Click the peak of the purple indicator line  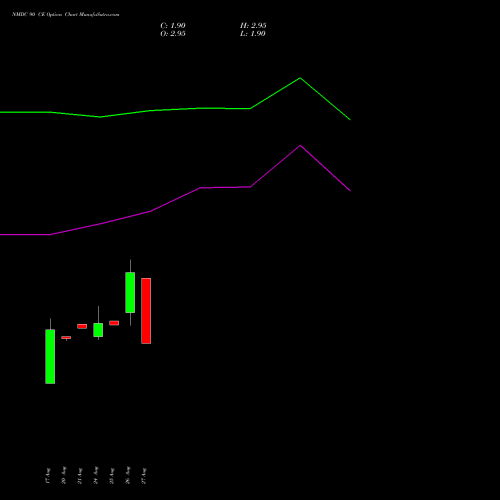pos(300,145)
